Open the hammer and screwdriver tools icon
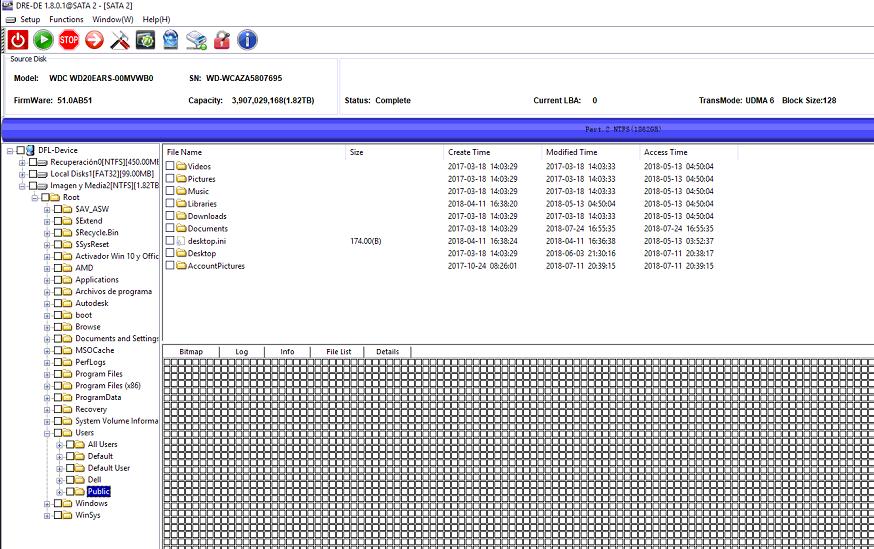Image resolution: width=874 pixels, height=549 pixels. (x=120, y=40)
